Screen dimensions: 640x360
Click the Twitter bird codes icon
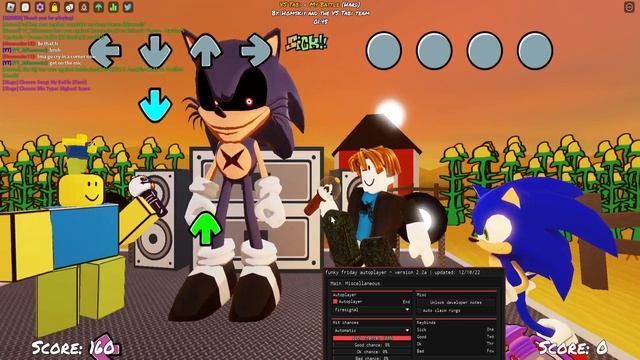128,7
